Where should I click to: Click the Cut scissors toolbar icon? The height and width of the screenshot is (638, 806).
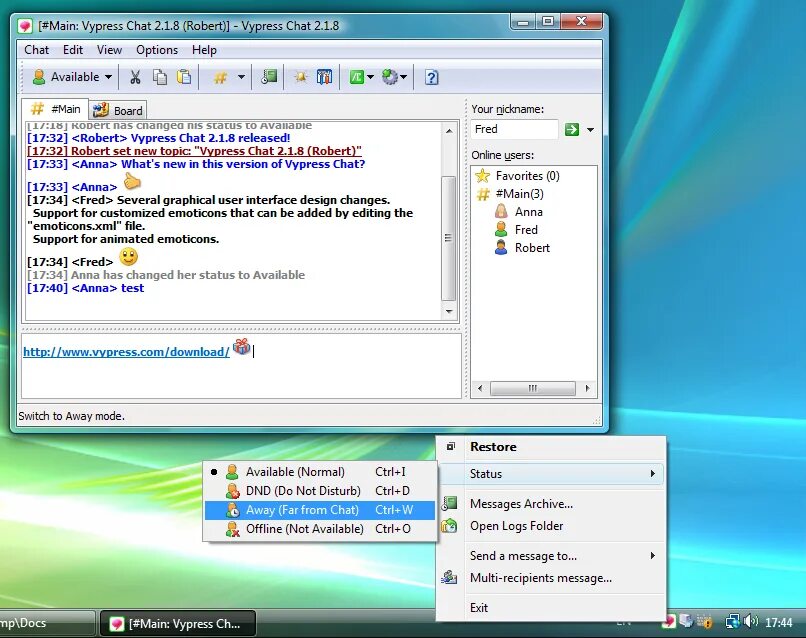pos(135,77)
